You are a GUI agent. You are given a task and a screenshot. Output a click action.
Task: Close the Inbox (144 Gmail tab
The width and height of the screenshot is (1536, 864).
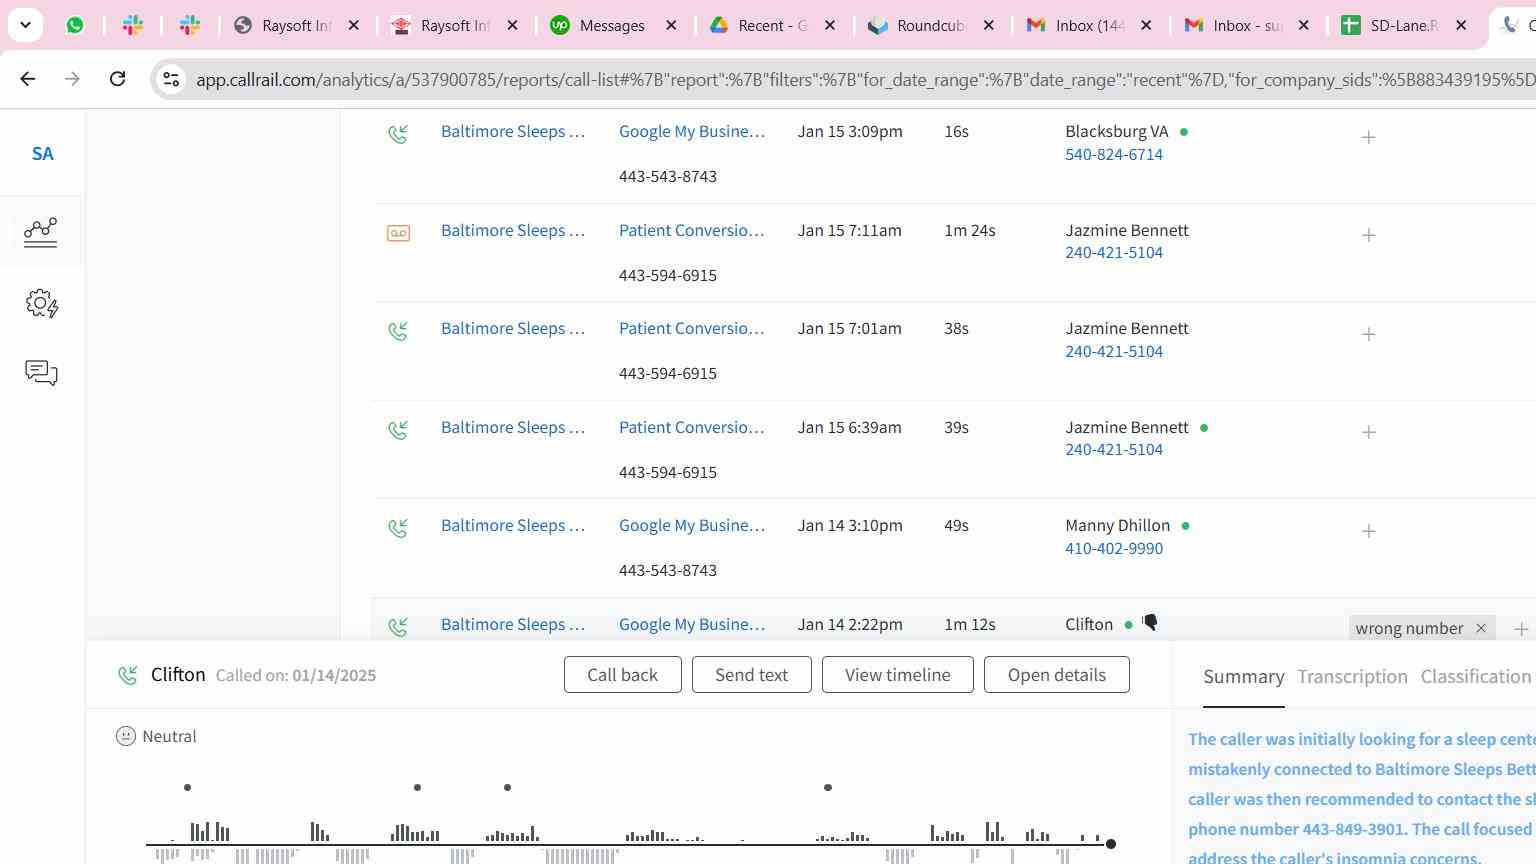1146,25
